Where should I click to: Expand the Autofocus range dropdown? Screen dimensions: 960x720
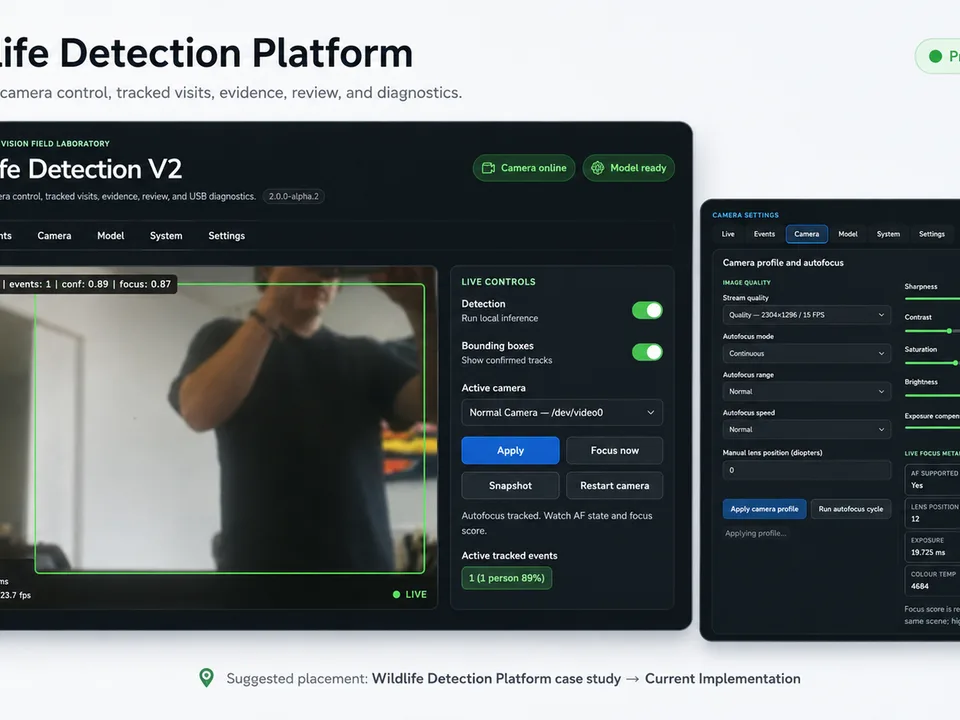click(x=806, y=391)
